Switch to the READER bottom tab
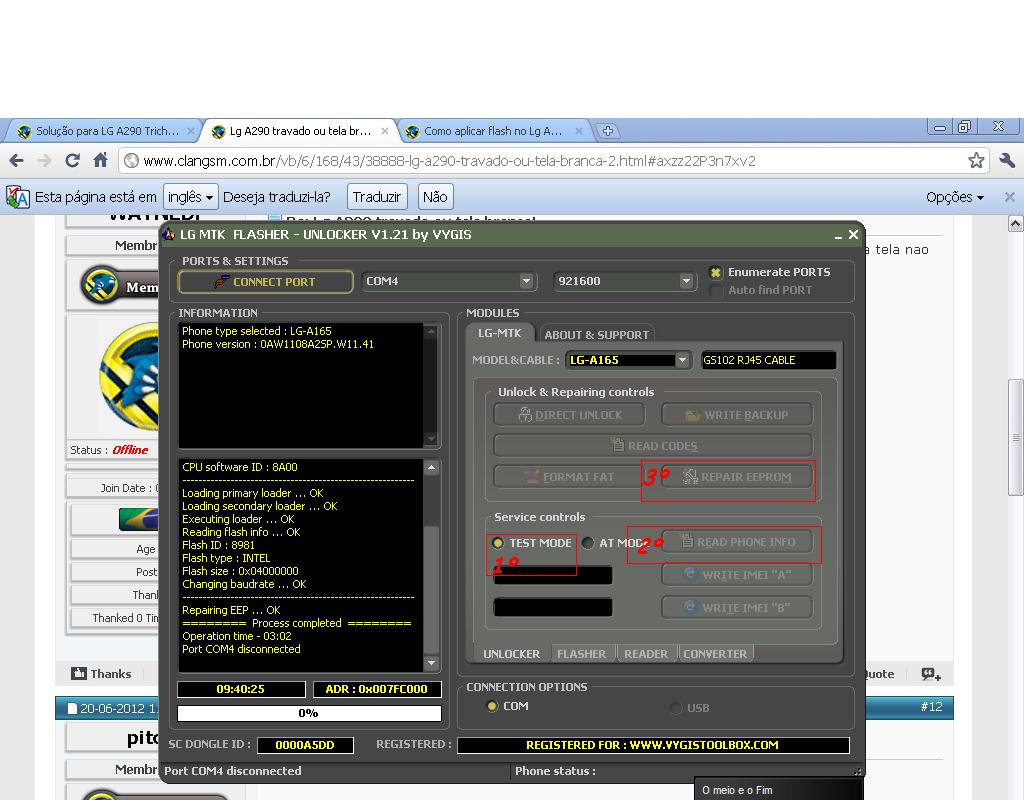The height and width of the screenshot is (800, 1024). point(646,654)
